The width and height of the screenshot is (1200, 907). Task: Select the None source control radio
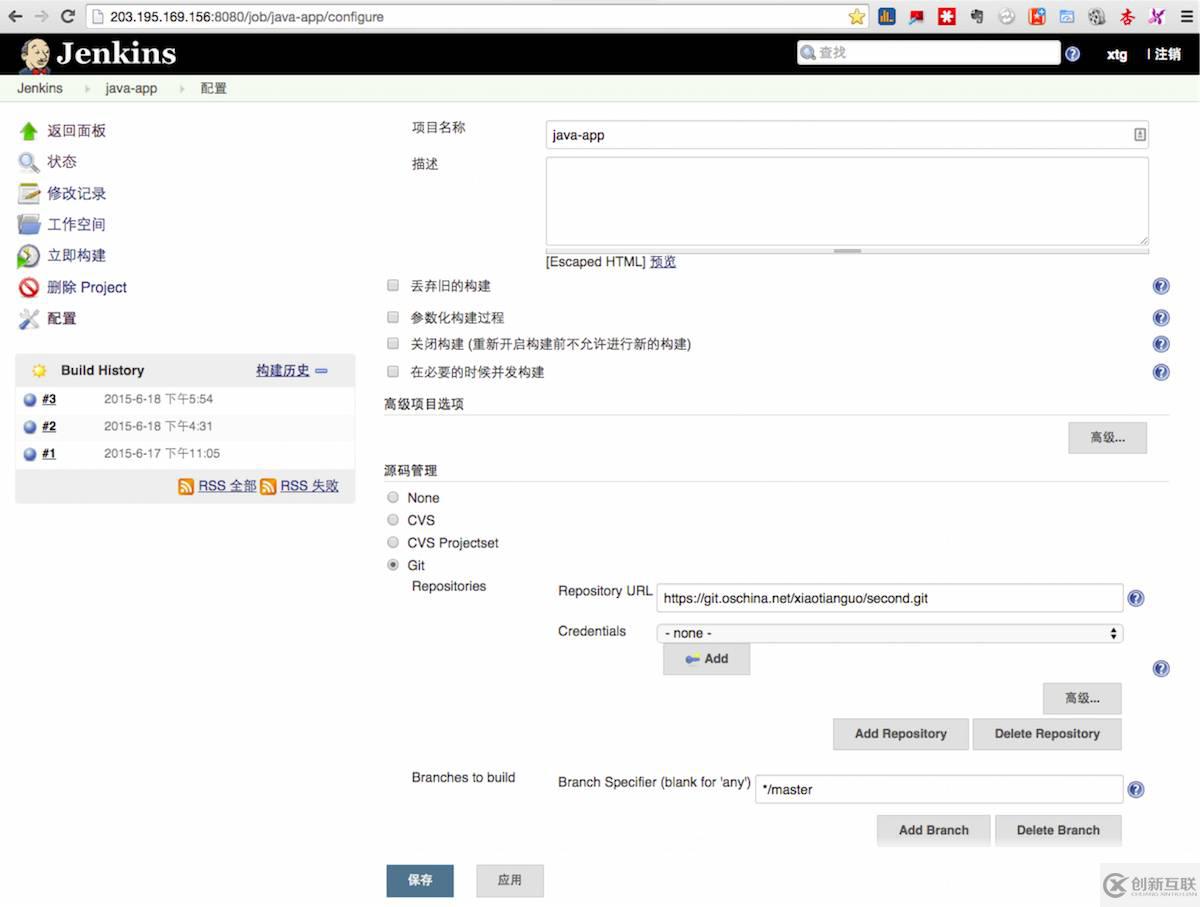point(393,498)
